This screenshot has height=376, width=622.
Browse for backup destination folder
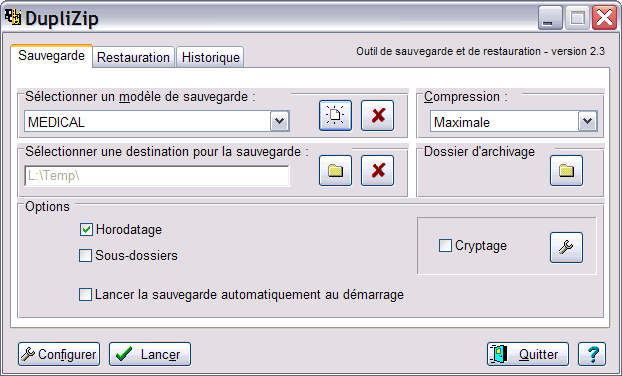click(335, 171)
